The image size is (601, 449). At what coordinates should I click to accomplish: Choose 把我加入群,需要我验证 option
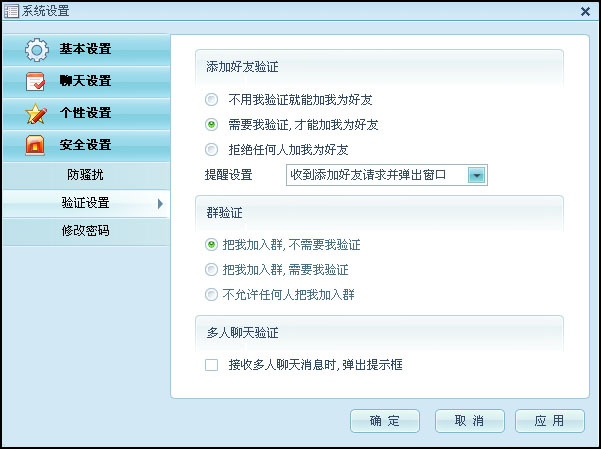[x=211, y=269]
